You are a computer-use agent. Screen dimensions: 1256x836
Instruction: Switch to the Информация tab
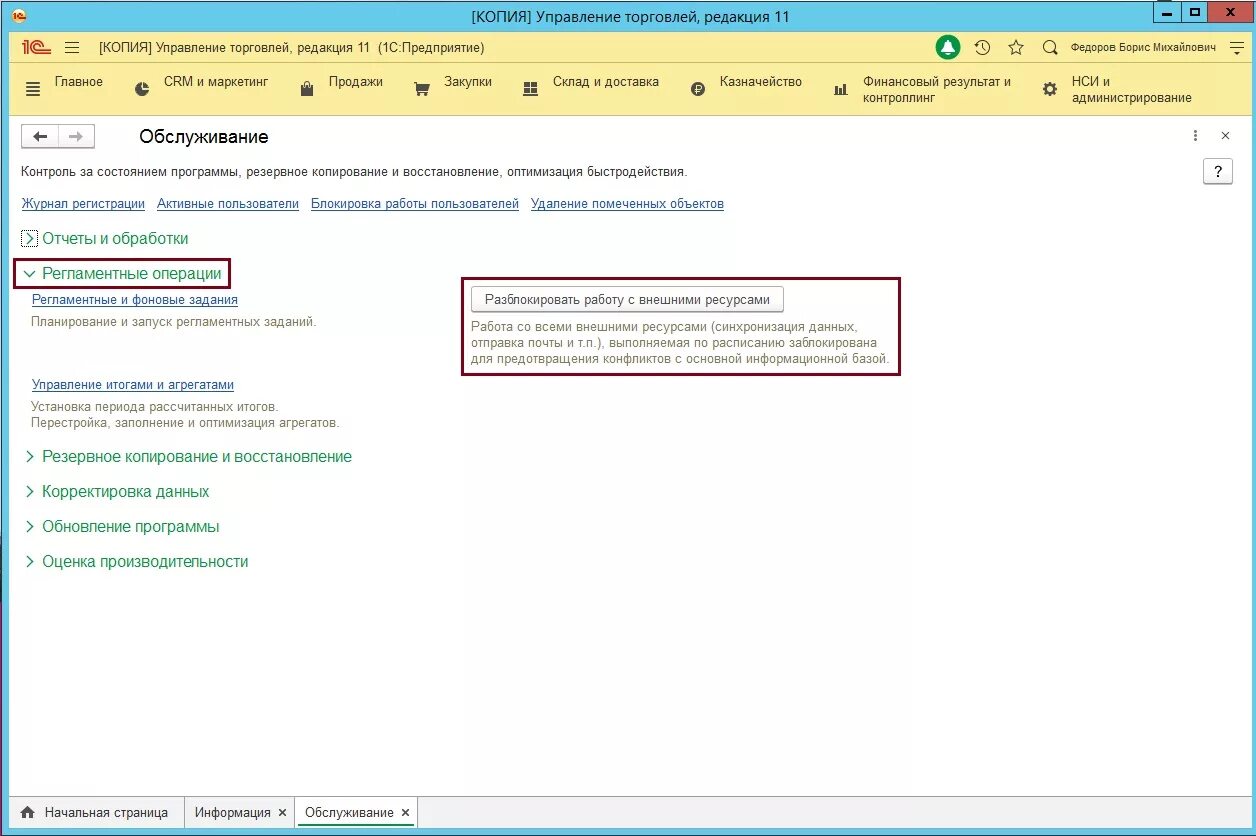(232, 812)
